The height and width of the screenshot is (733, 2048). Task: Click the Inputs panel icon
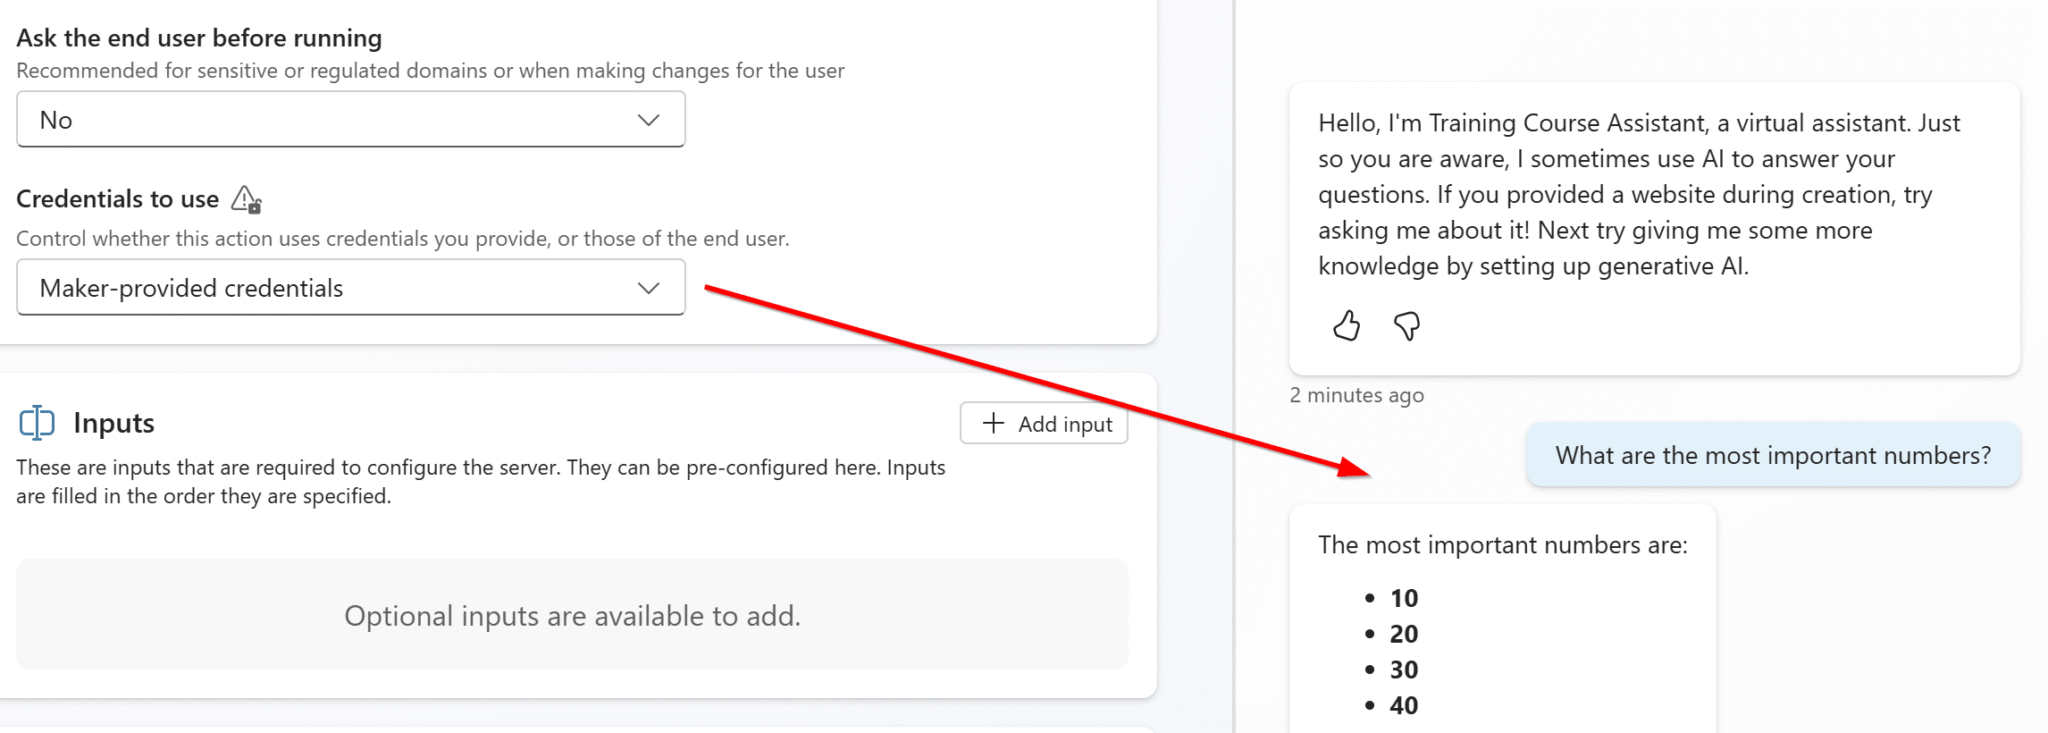(x=37, y=423)
